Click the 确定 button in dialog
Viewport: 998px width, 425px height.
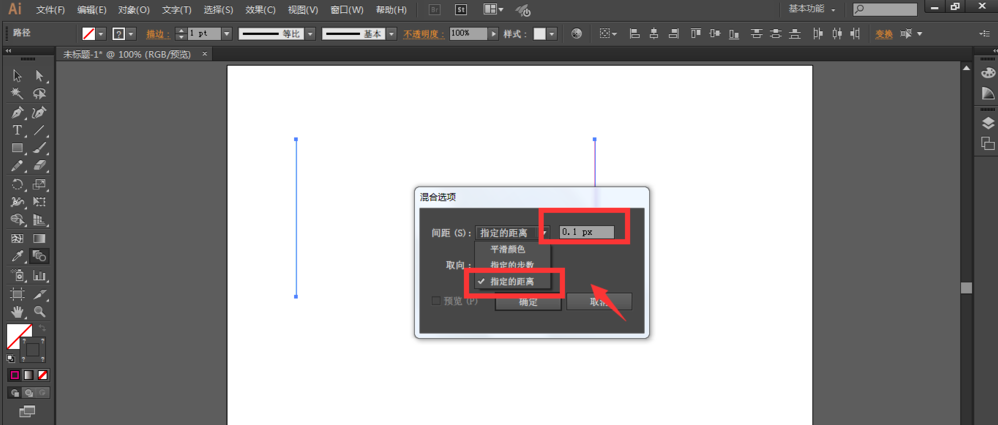528,302
